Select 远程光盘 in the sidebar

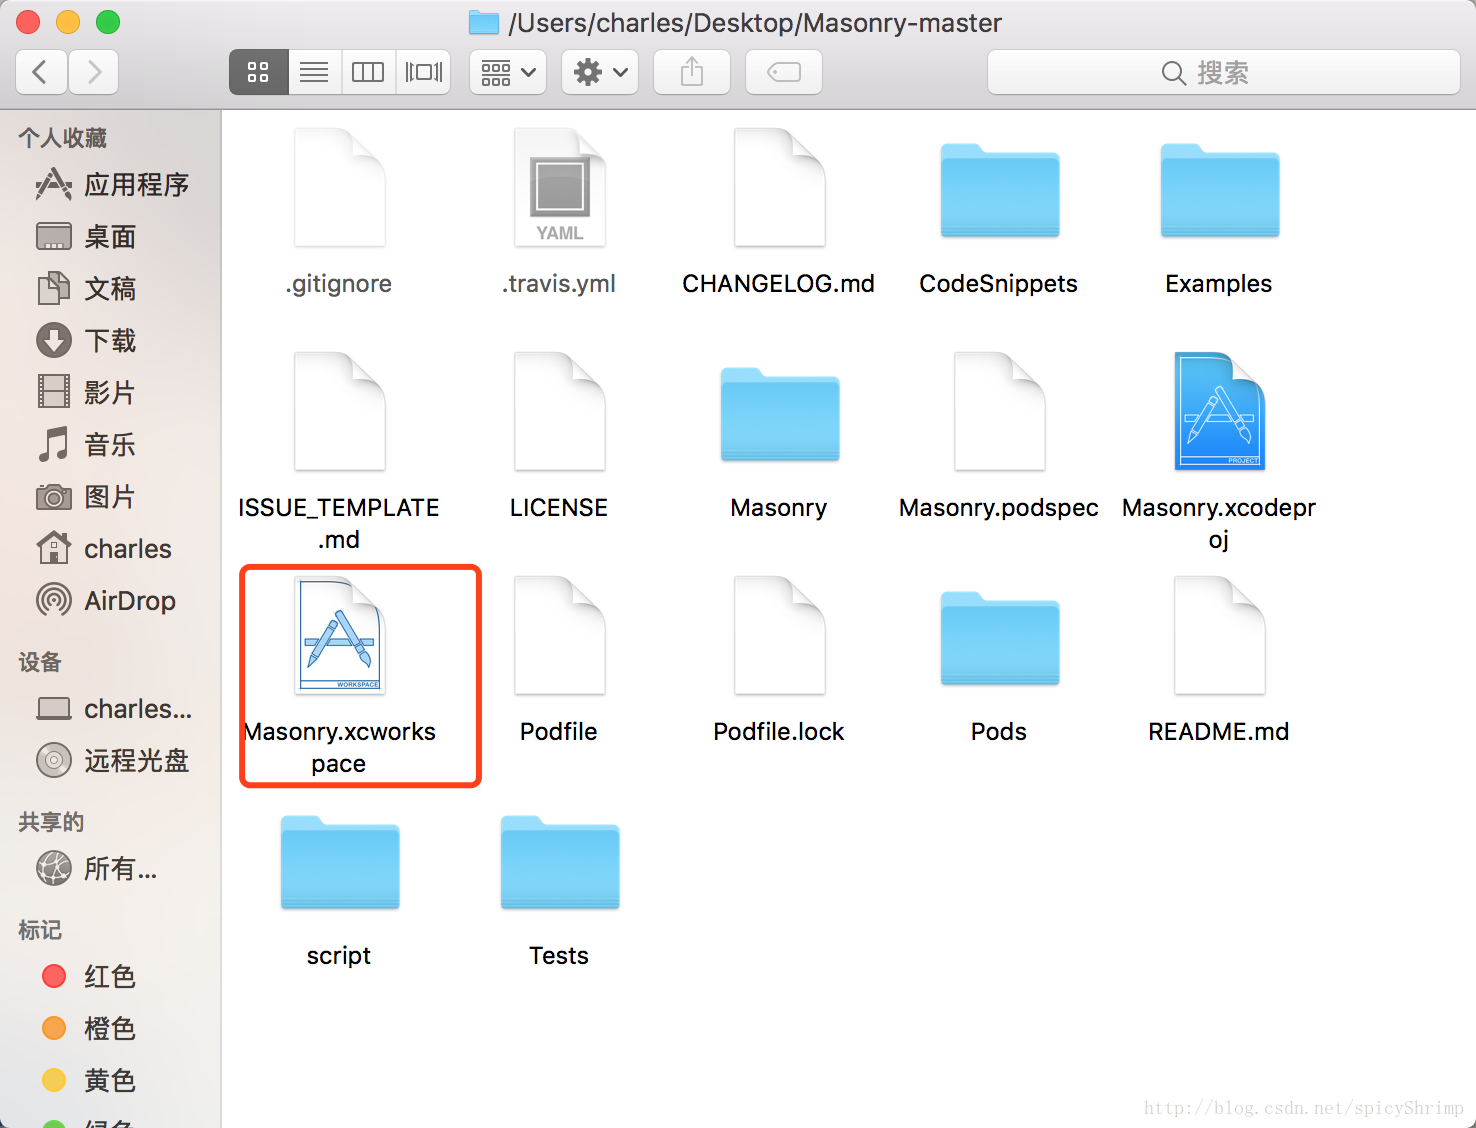(x=112, y=761)
